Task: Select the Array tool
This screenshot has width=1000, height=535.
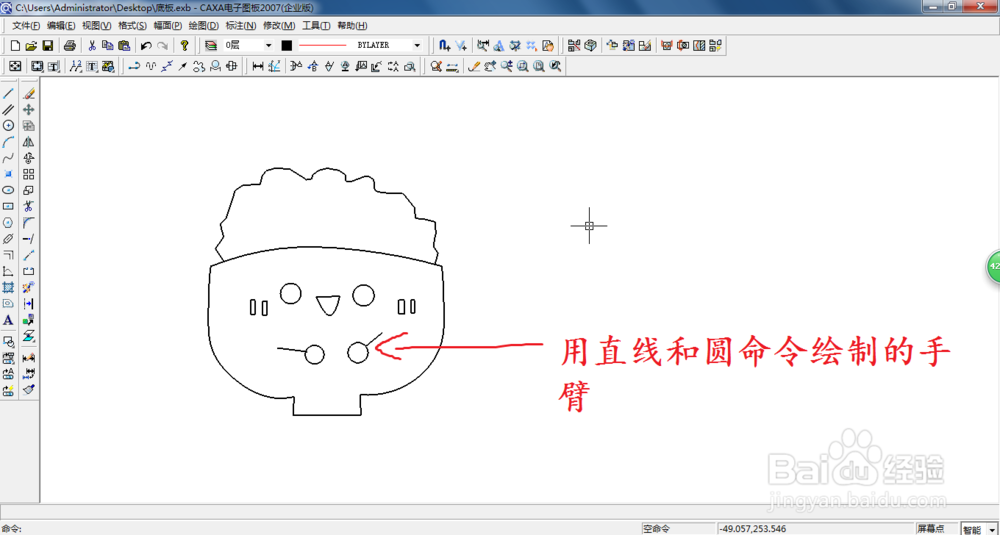Action: tap(29, 174)
